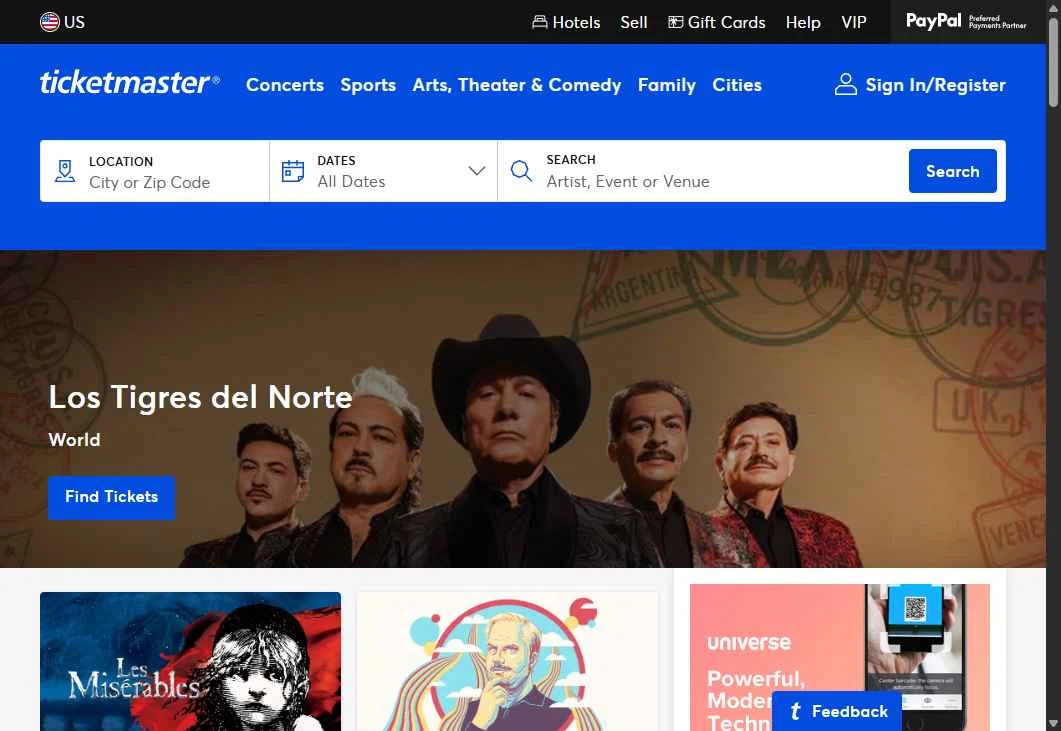
Task: Click the calendar dates icon
Action: (292, 171)
